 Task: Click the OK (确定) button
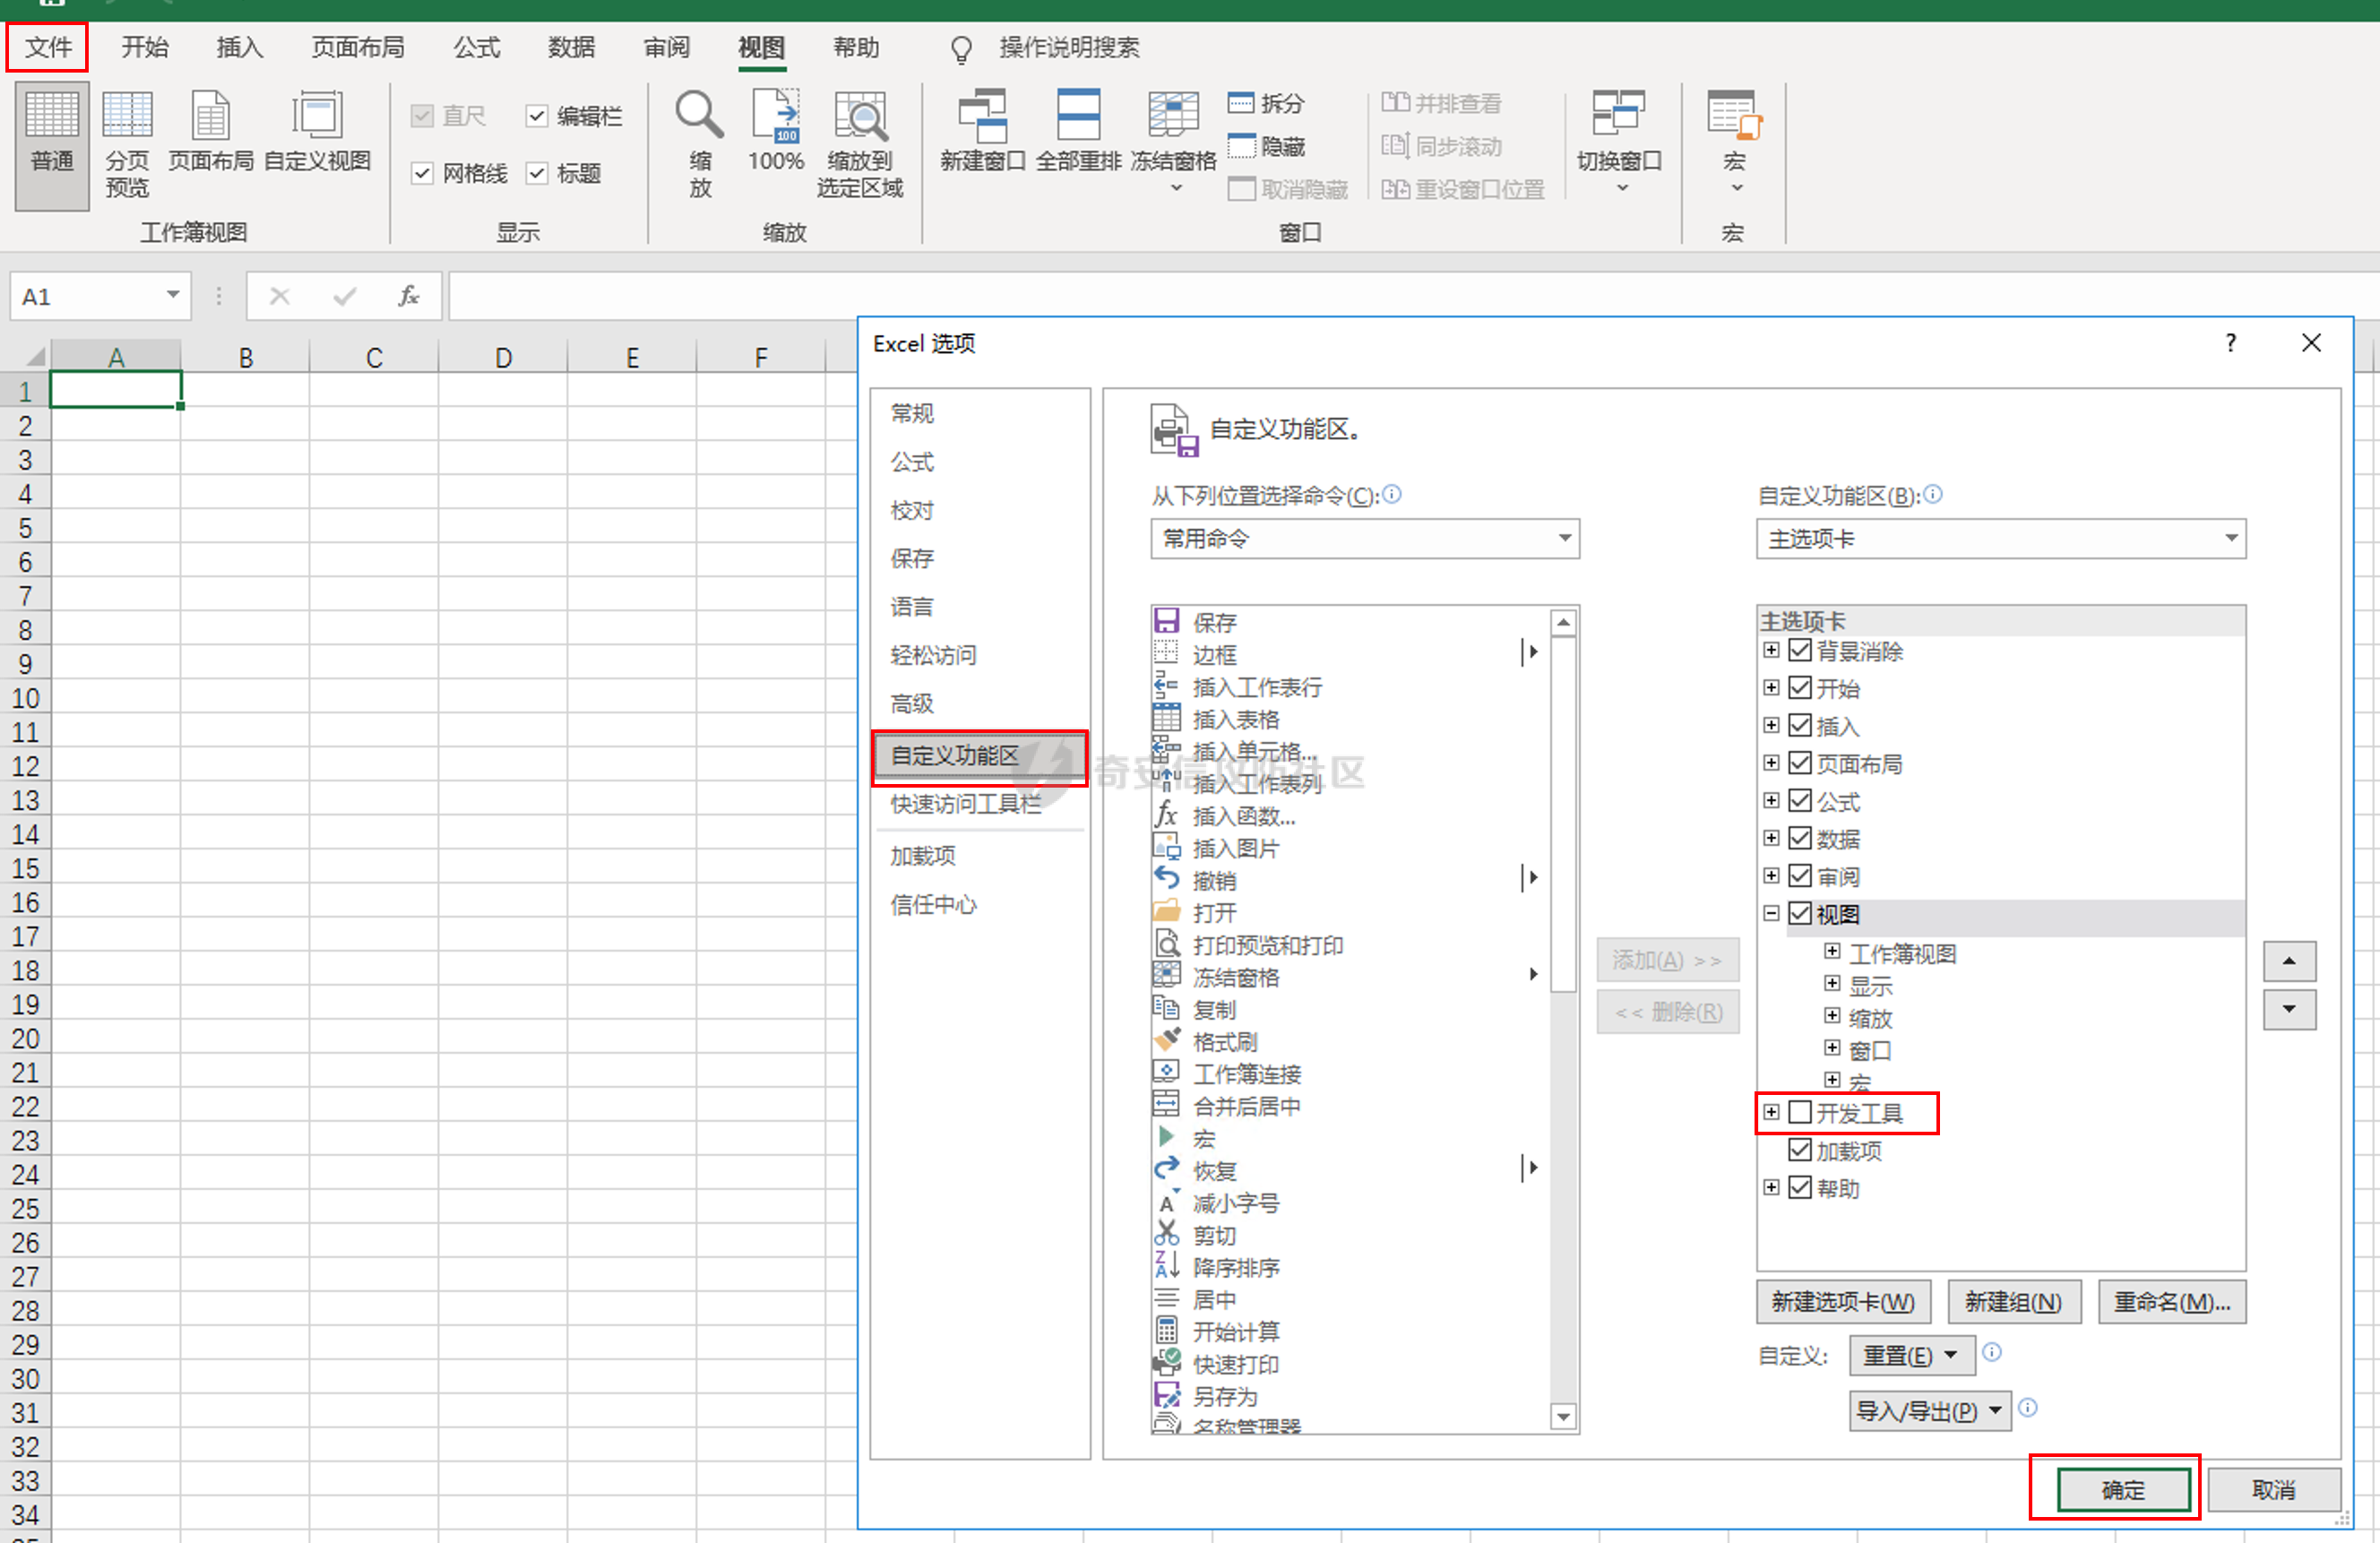[2123, 1489]
